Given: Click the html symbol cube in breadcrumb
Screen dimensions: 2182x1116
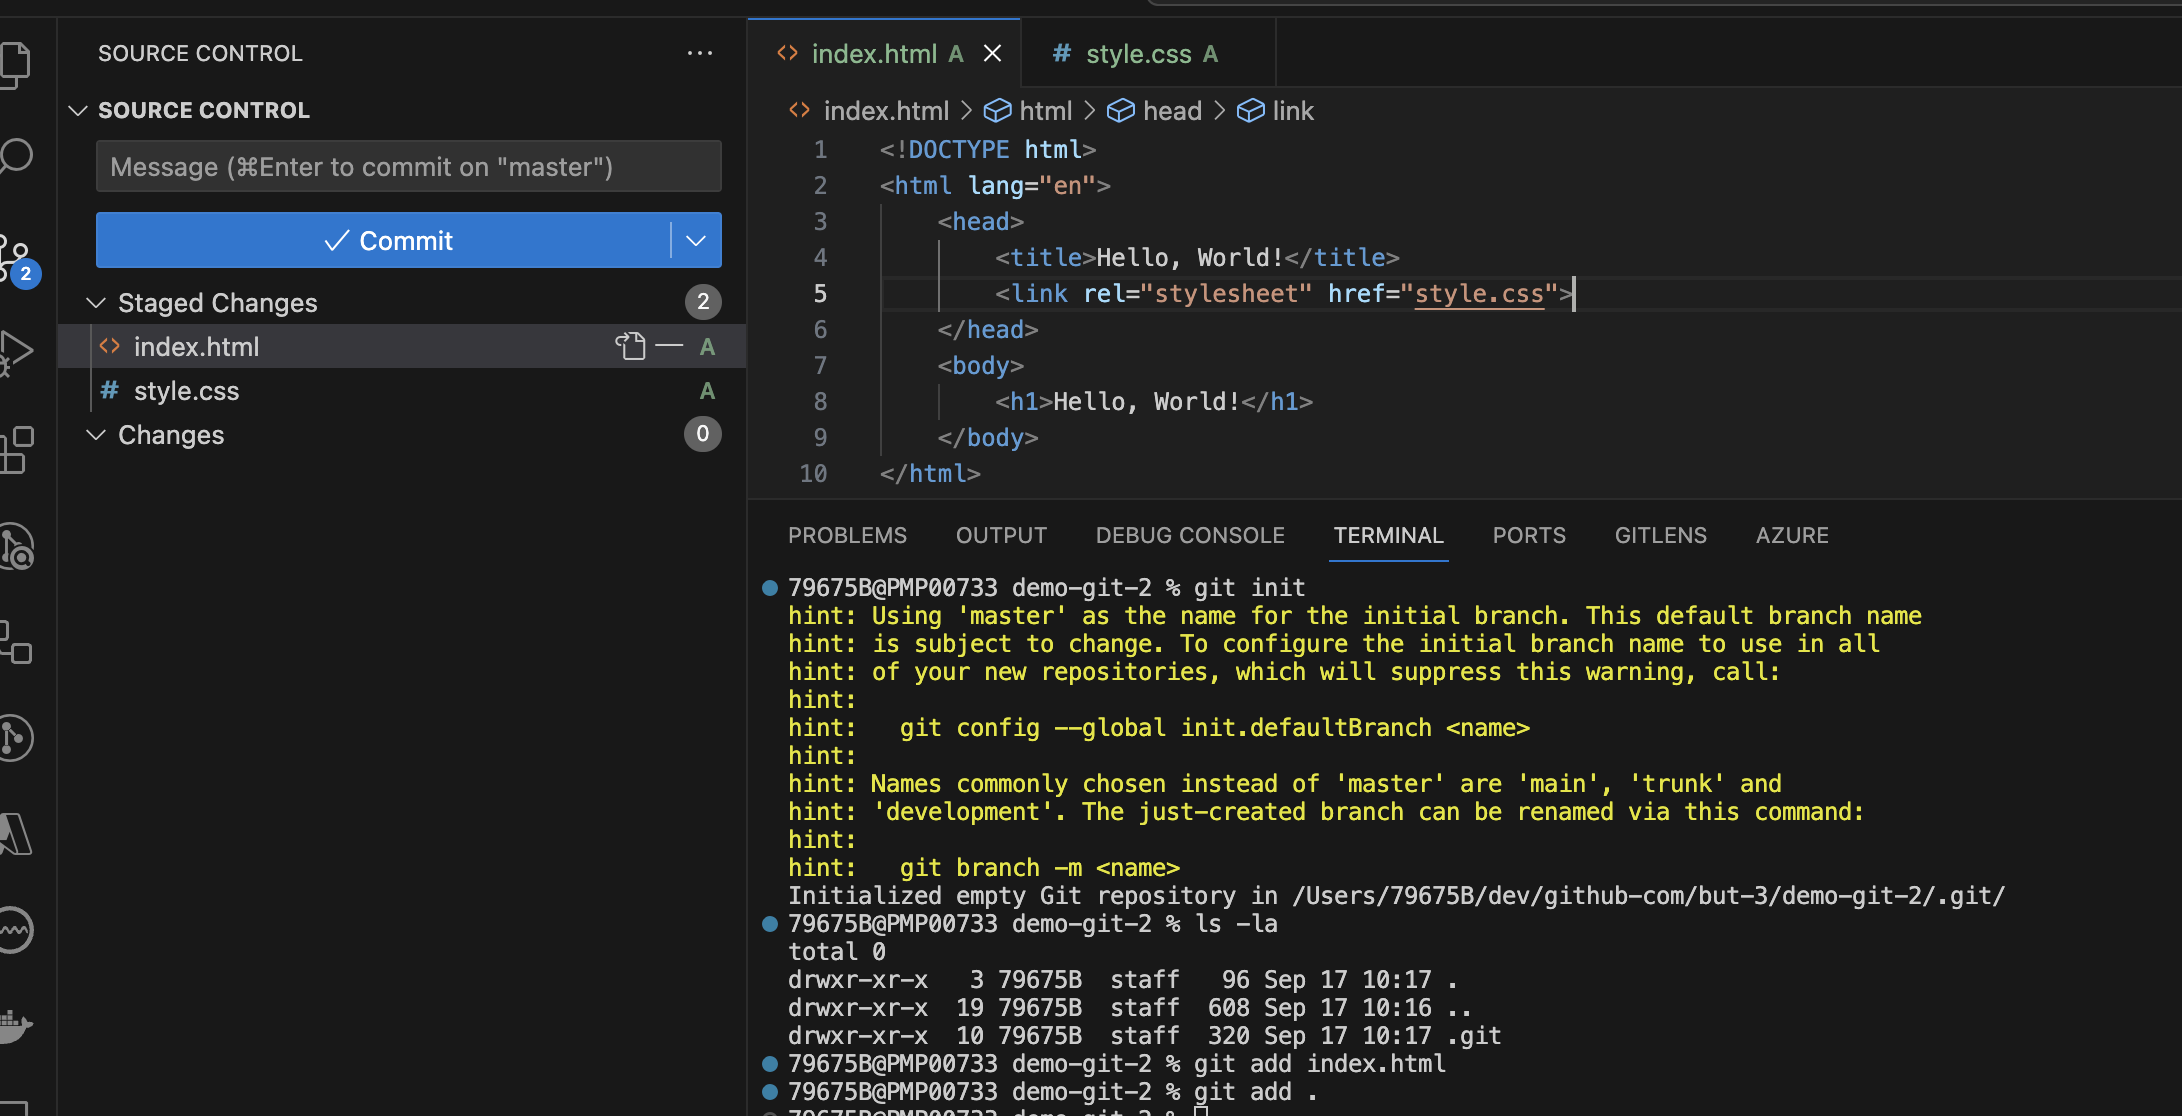Looking at the screenshot, I should (997, 110).
